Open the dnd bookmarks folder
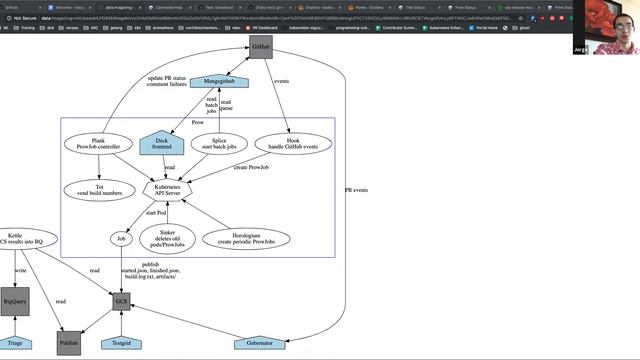The width and height of the screenshot is (640, 360). point(47,28)
